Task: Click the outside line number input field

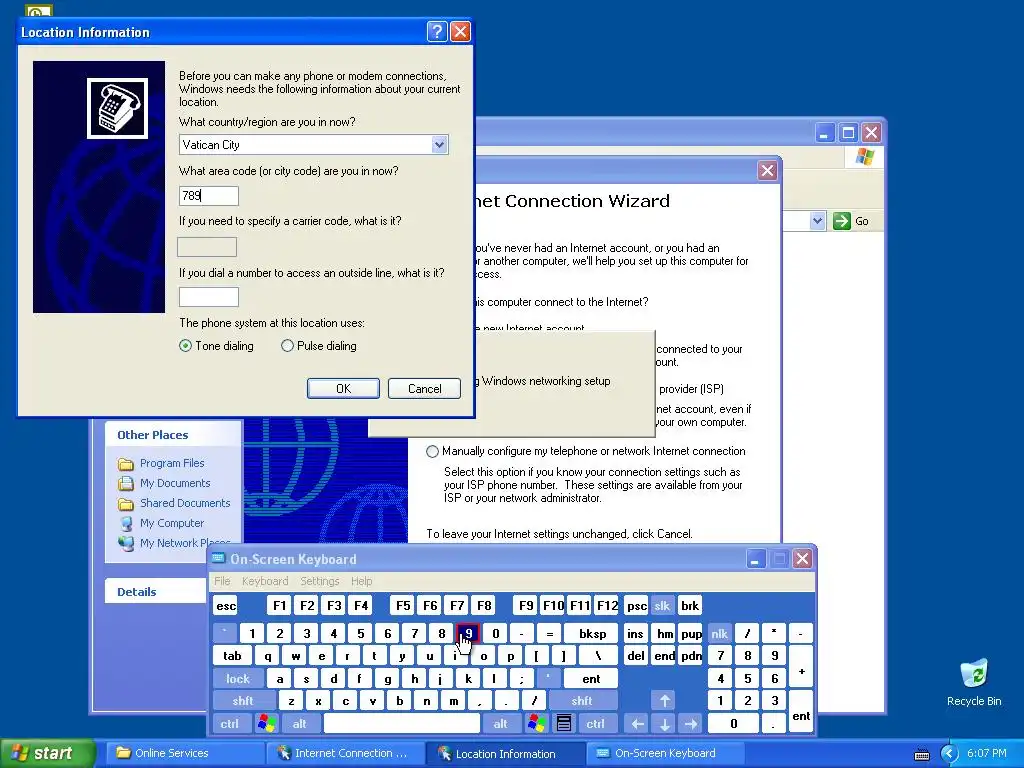Action: tap(209, 297)
